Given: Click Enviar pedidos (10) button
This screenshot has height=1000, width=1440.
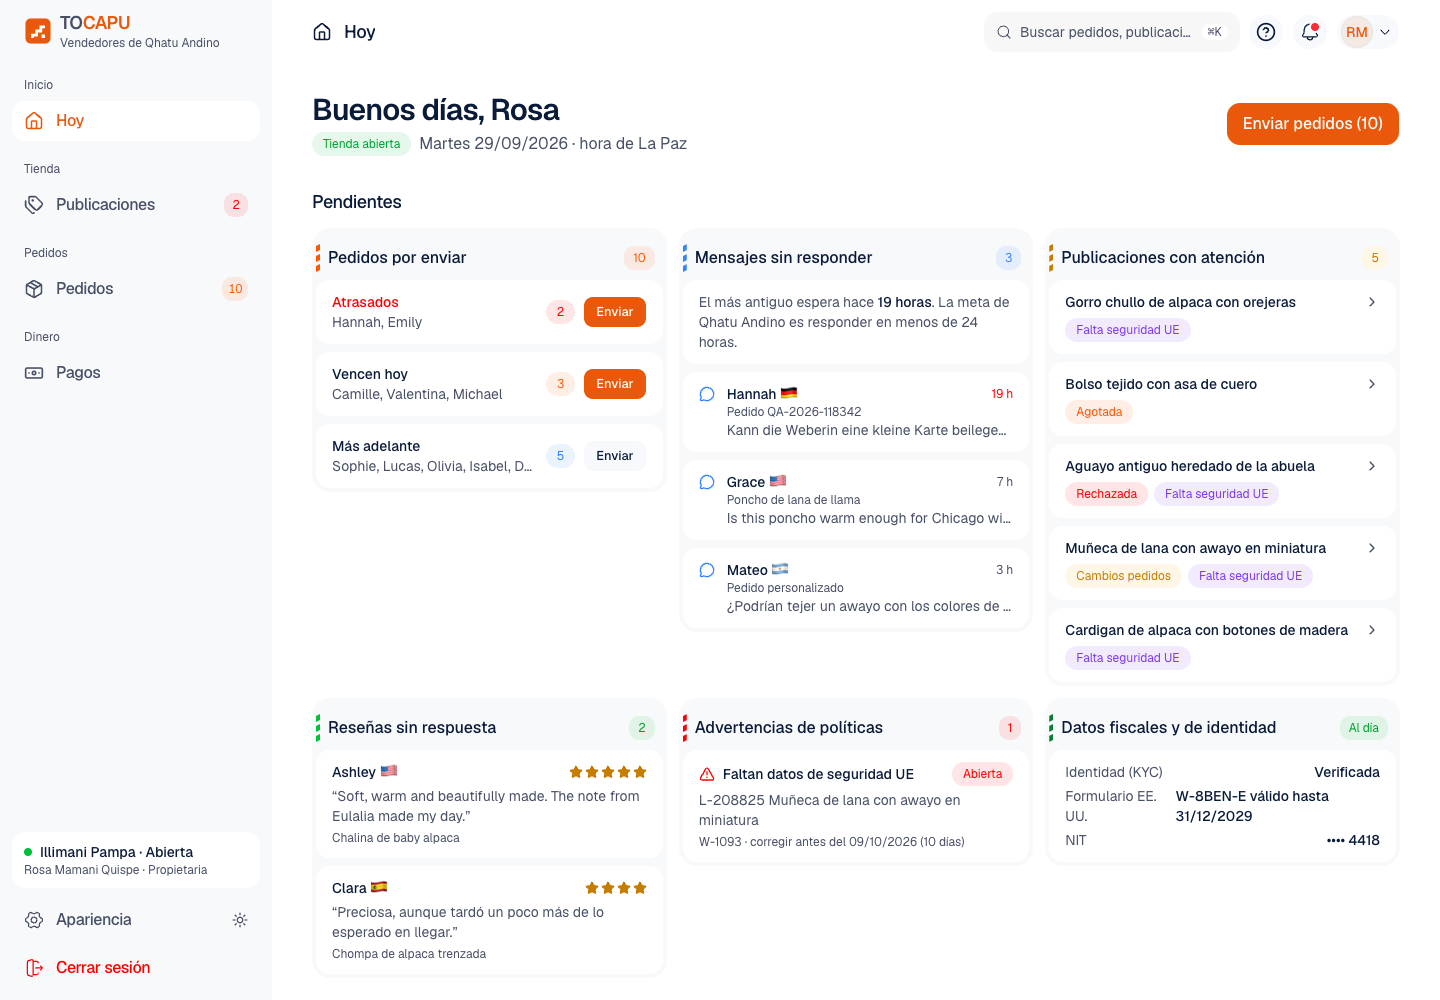Looking at the screenshot, I should [1312, 124].
